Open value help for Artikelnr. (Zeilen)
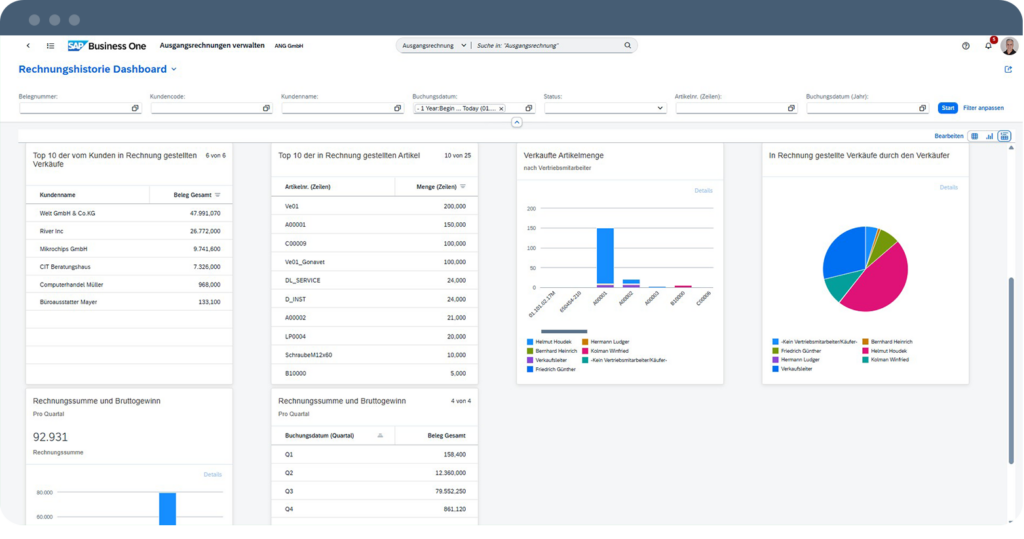The height and width of the screenshot is (539, 1024). tap(792, 108)
